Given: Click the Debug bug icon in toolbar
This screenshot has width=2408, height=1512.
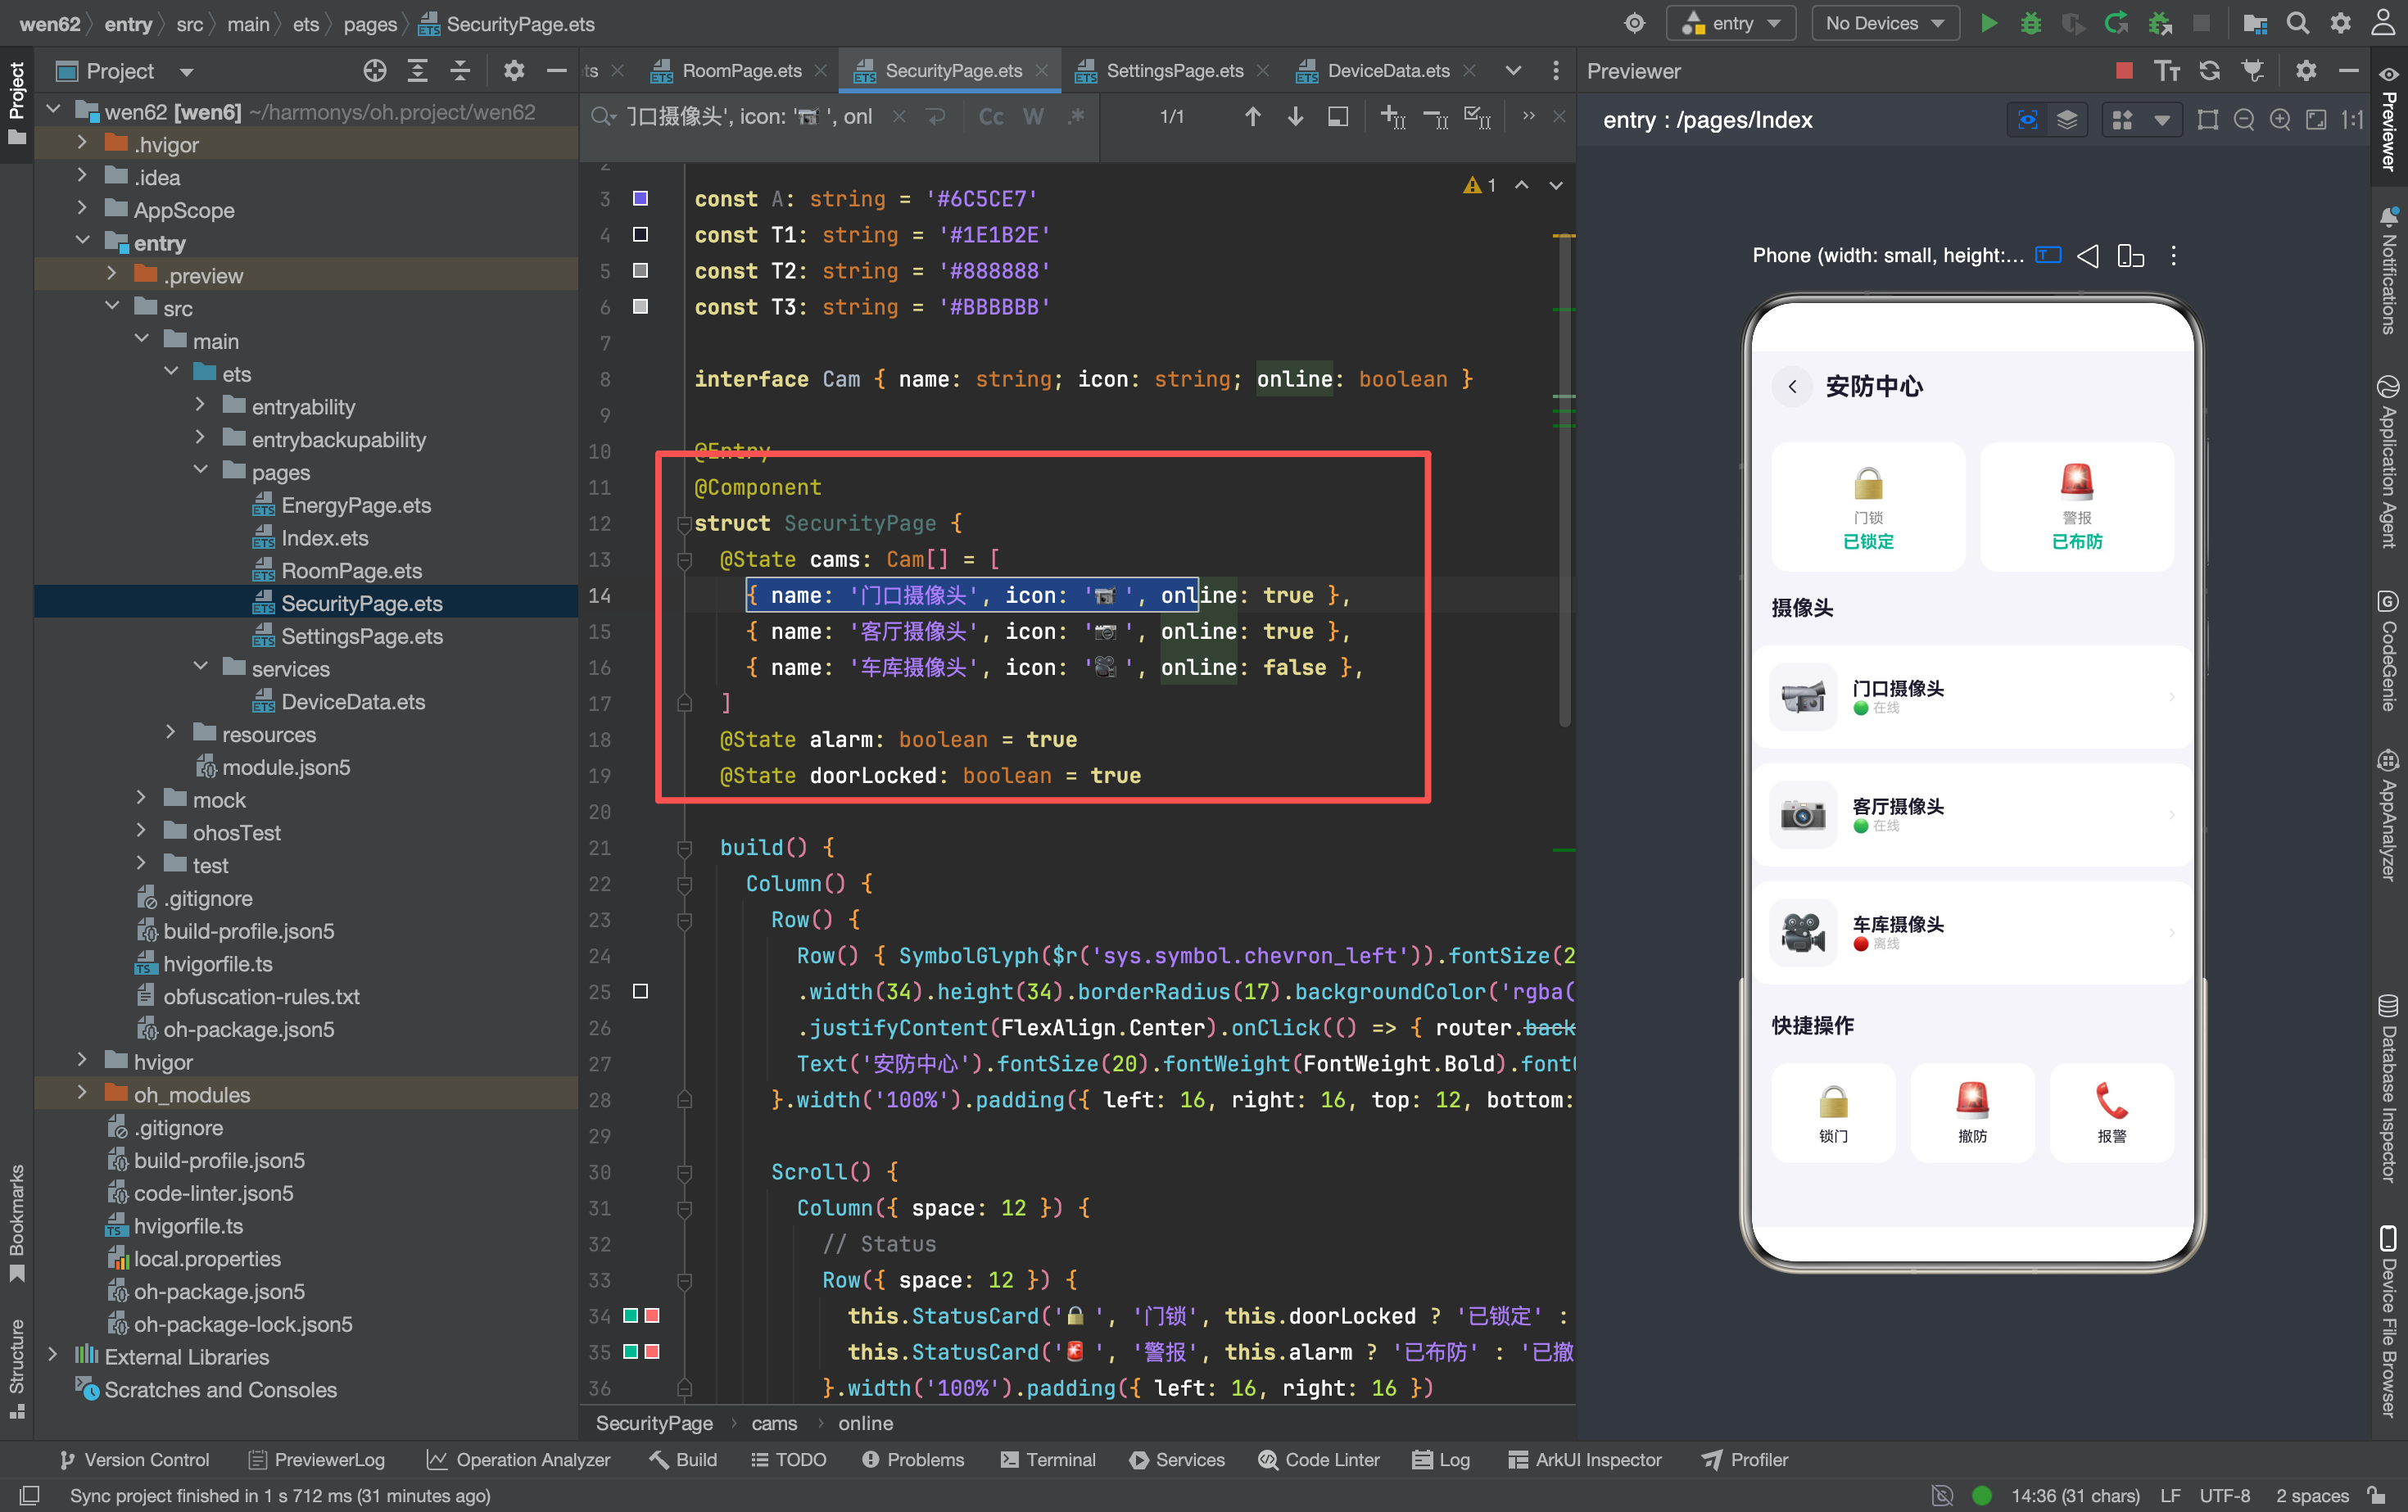Looking at the screenshot, I should 2030,23.
